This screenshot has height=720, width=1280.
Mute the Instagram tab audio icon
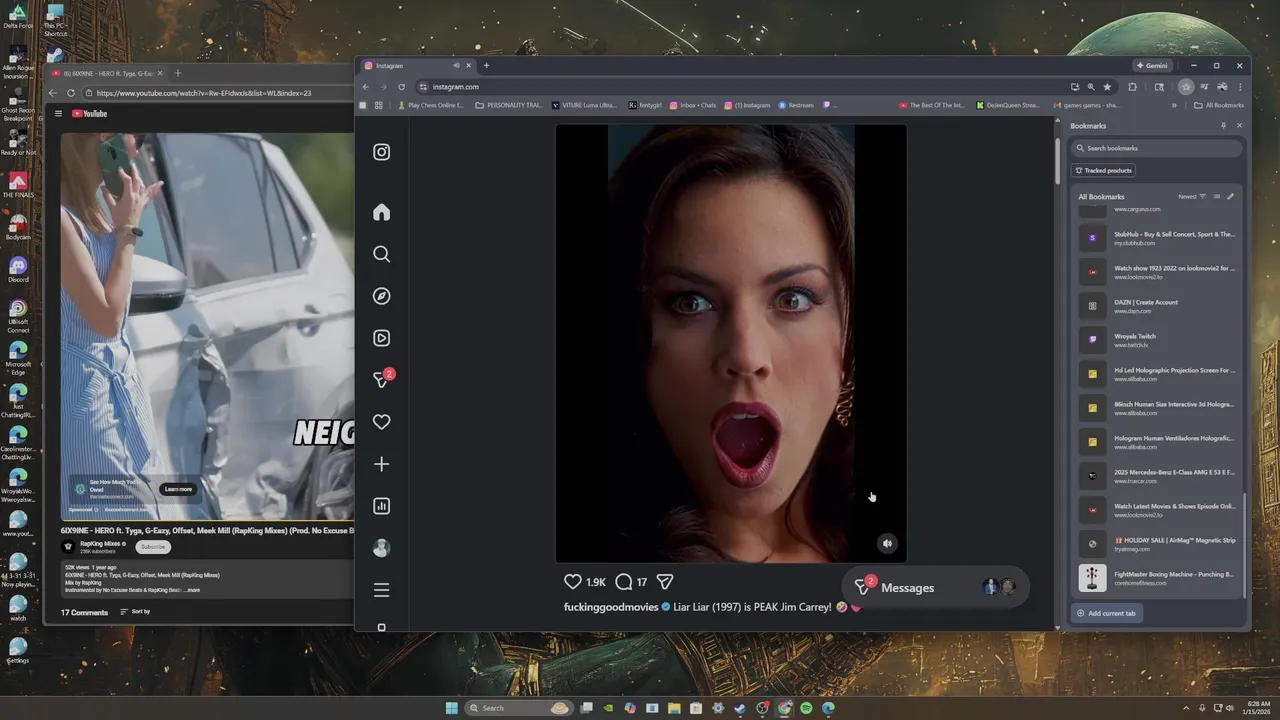(455, 66)
